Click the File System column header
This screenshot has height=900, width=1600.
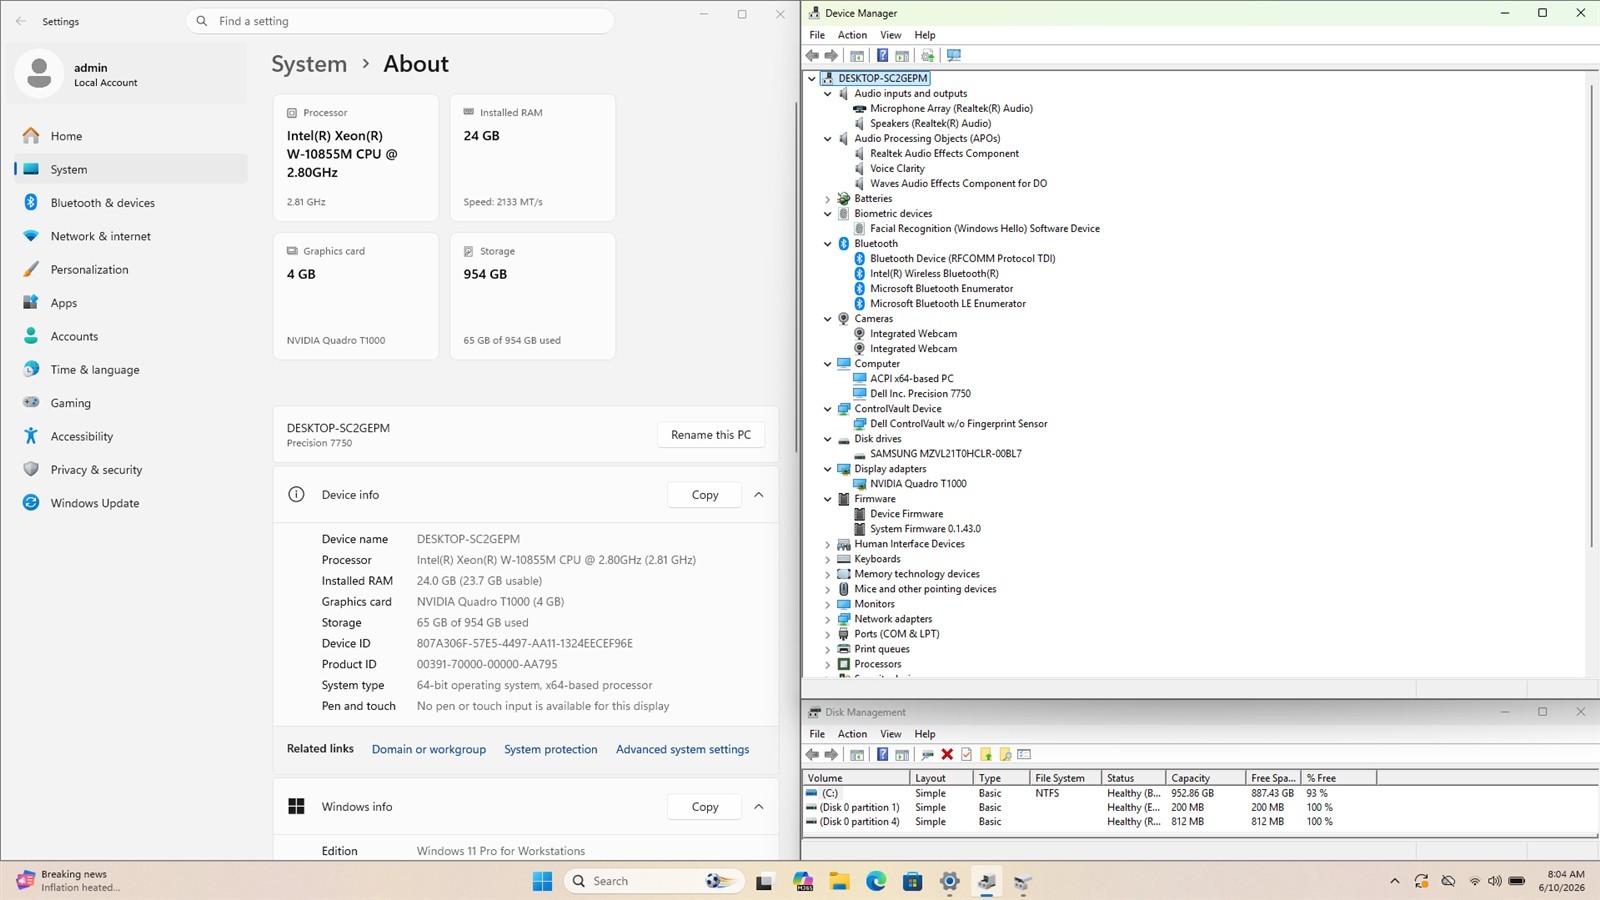coord(1065,778)
